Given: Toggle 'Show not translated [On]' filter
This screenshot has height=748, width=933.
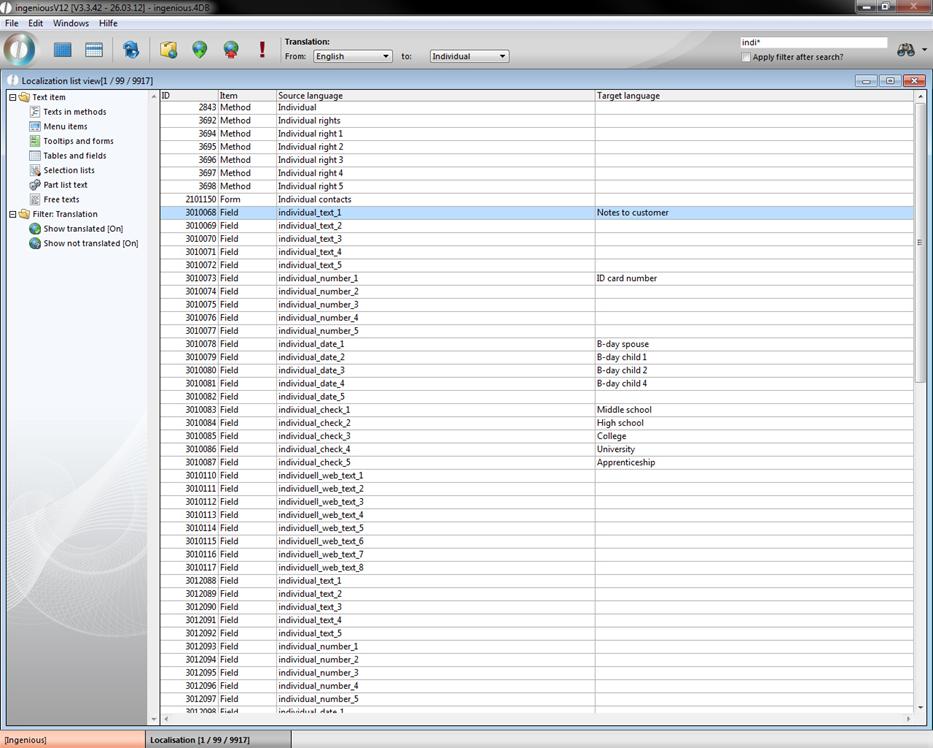Looking at the screenshot, I should pos(90,243).
